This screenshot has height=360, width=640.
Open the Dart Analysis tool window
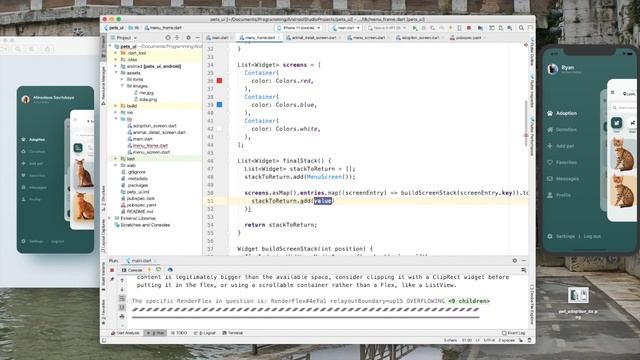pos(125,333)
